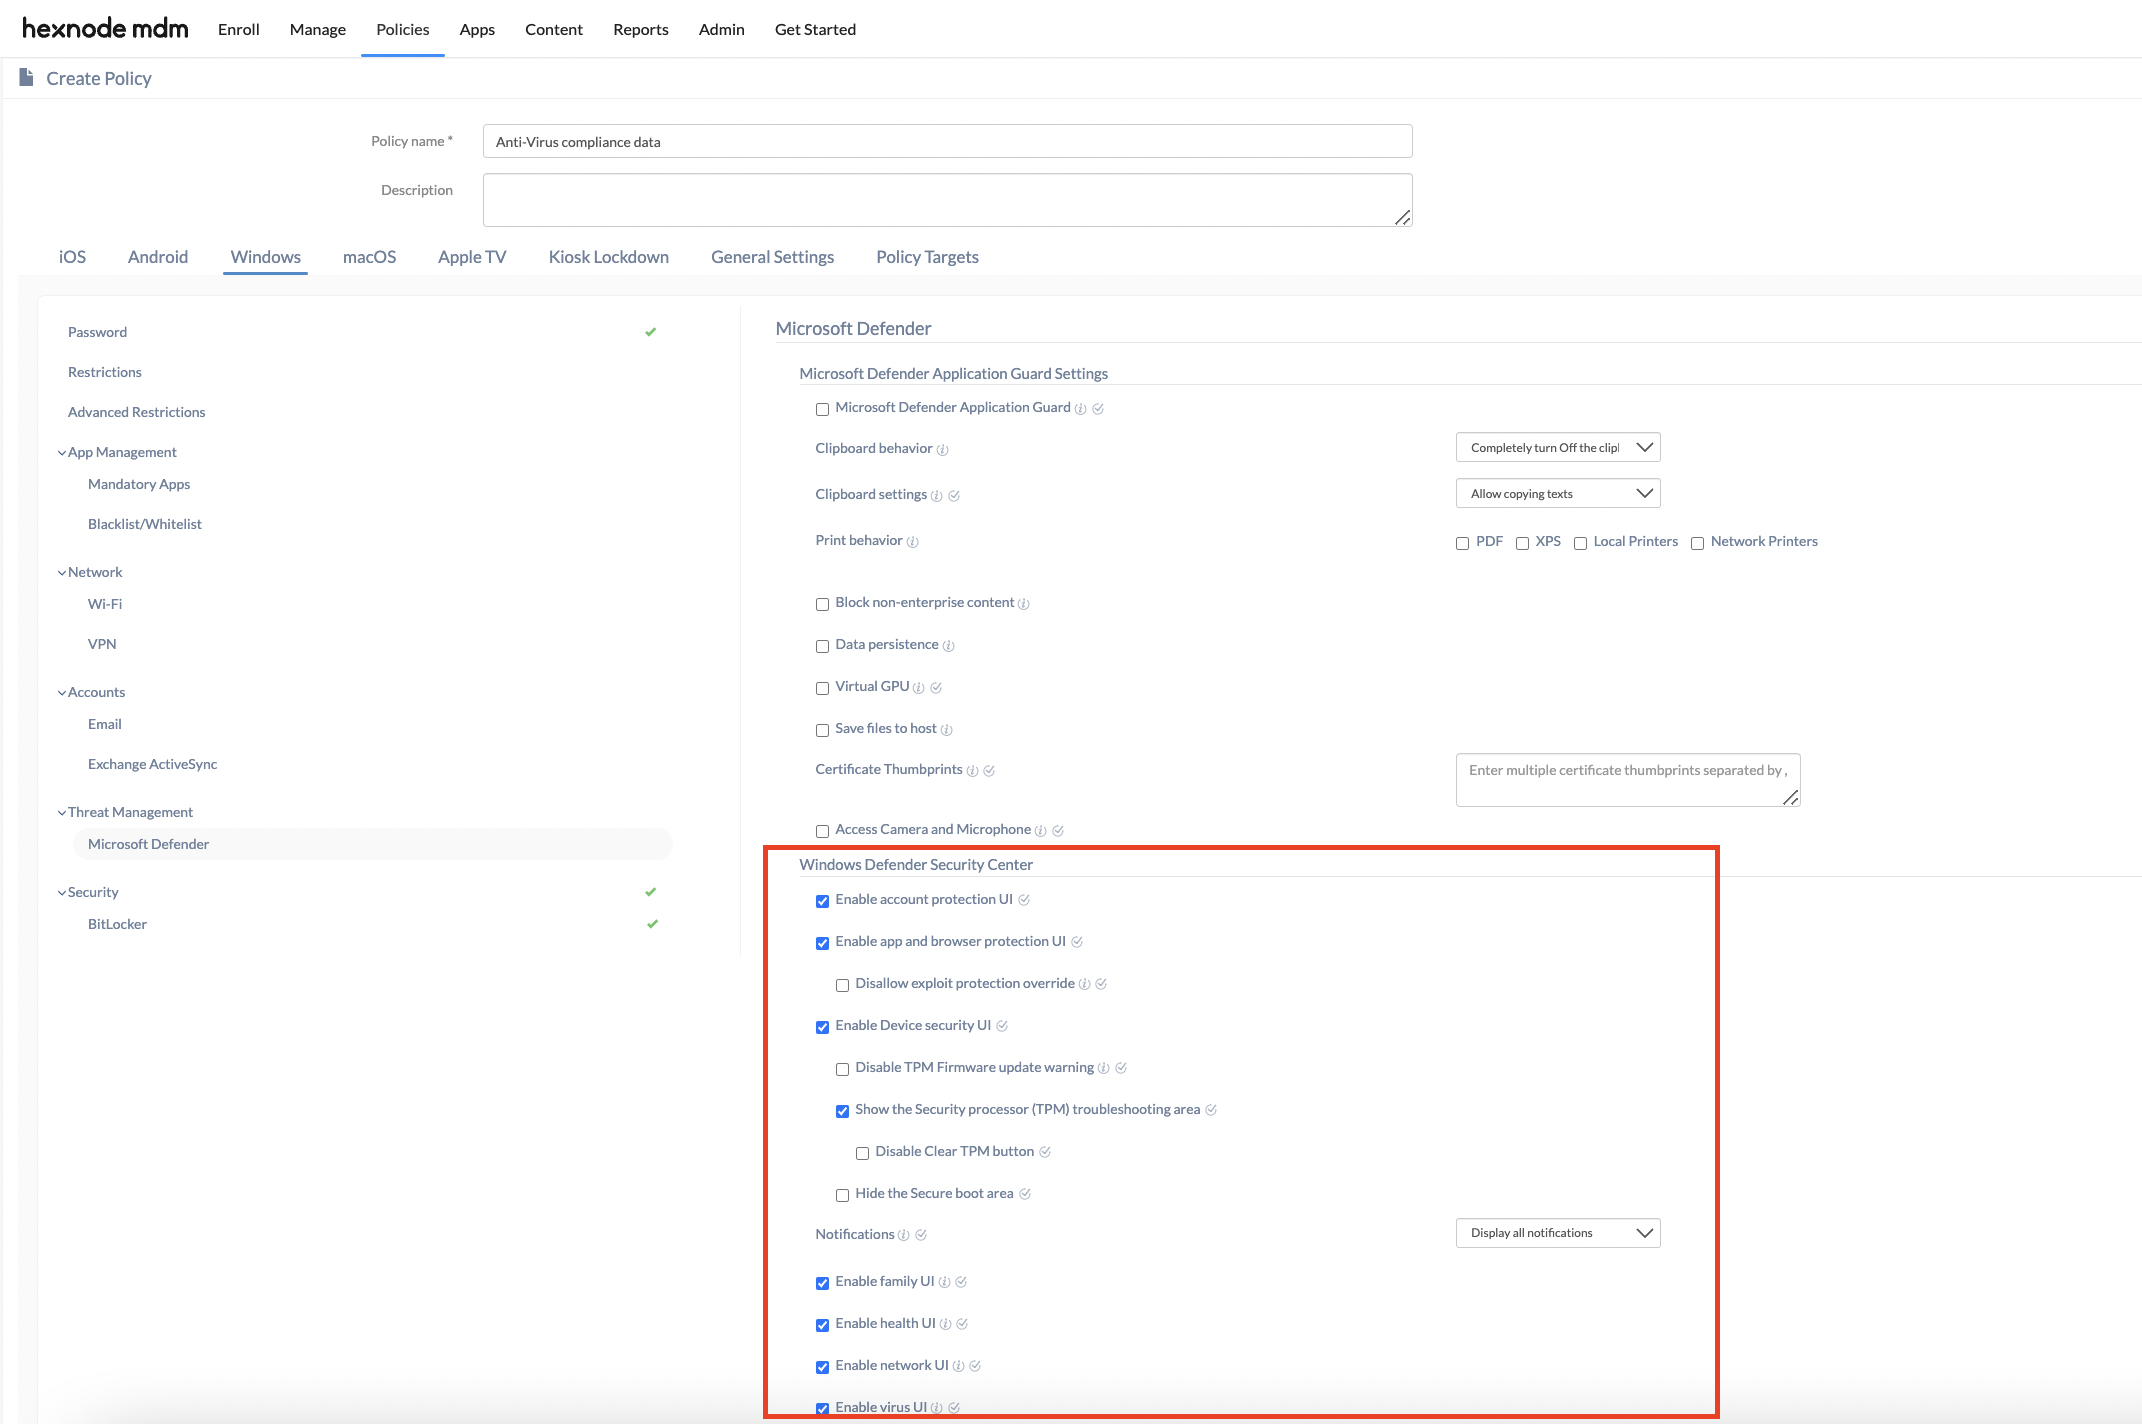The image size is (2142, 1424).
Task: Click info icon beside Microsoft Defender Application Guard
Action: (1080, 409)
